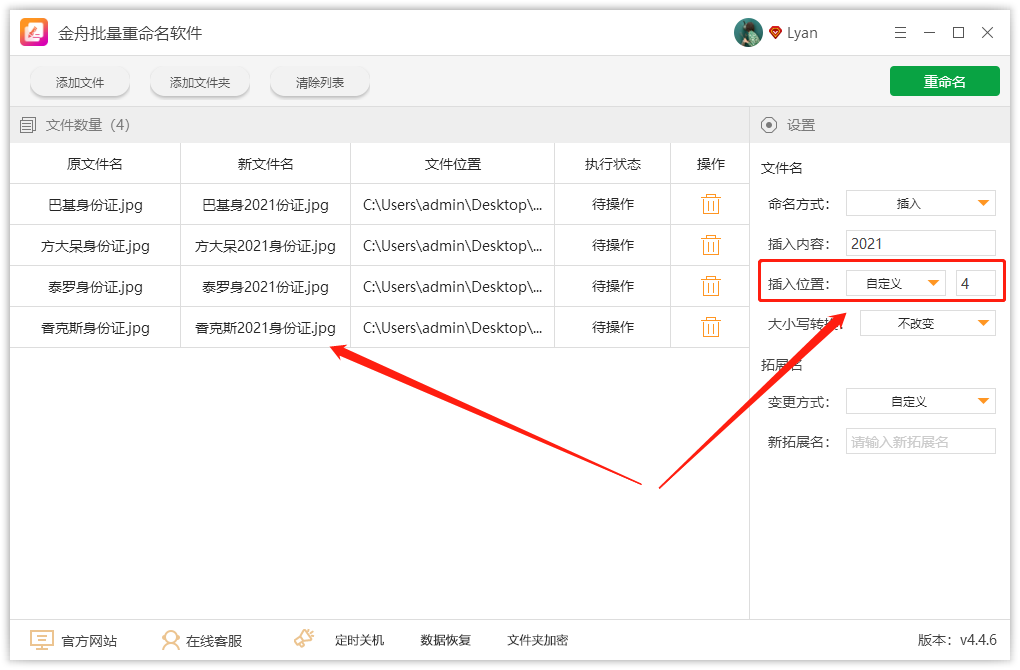Image resolution: width=1020 pixels, height=670 pixels.
Task: Click the 插入内容 field showing 2021
Action: click(919, 242)
